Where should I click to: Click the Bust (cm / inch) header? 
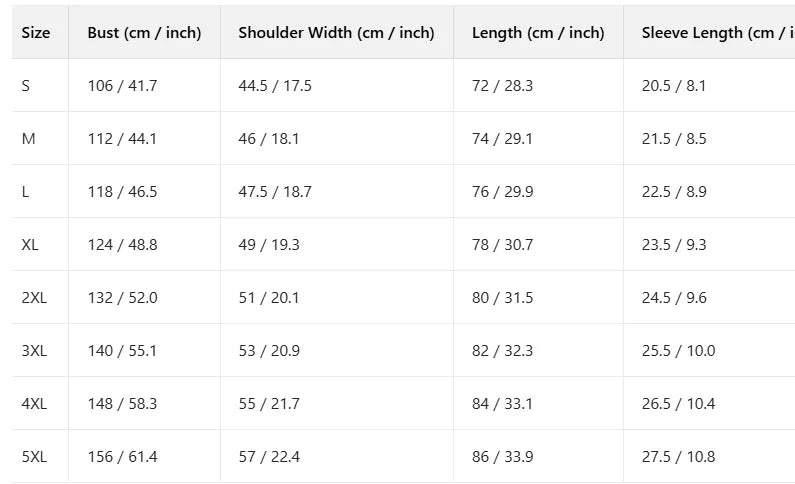[144, 33]
